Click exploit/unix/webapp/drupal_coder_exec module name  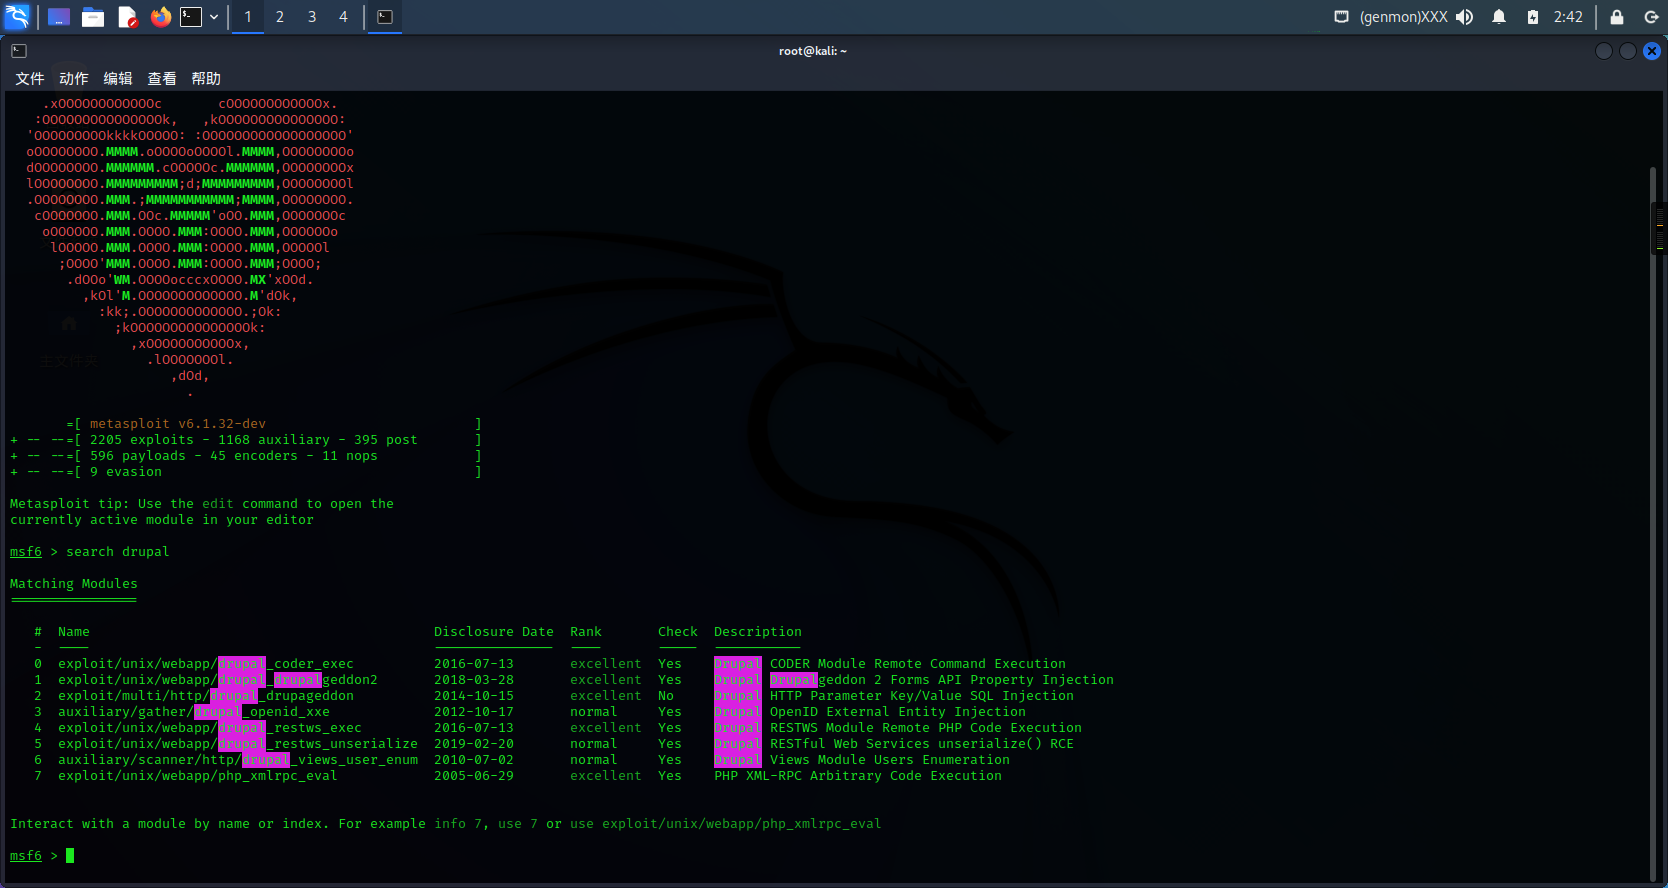pyautogui.click(x=206, y=664)
